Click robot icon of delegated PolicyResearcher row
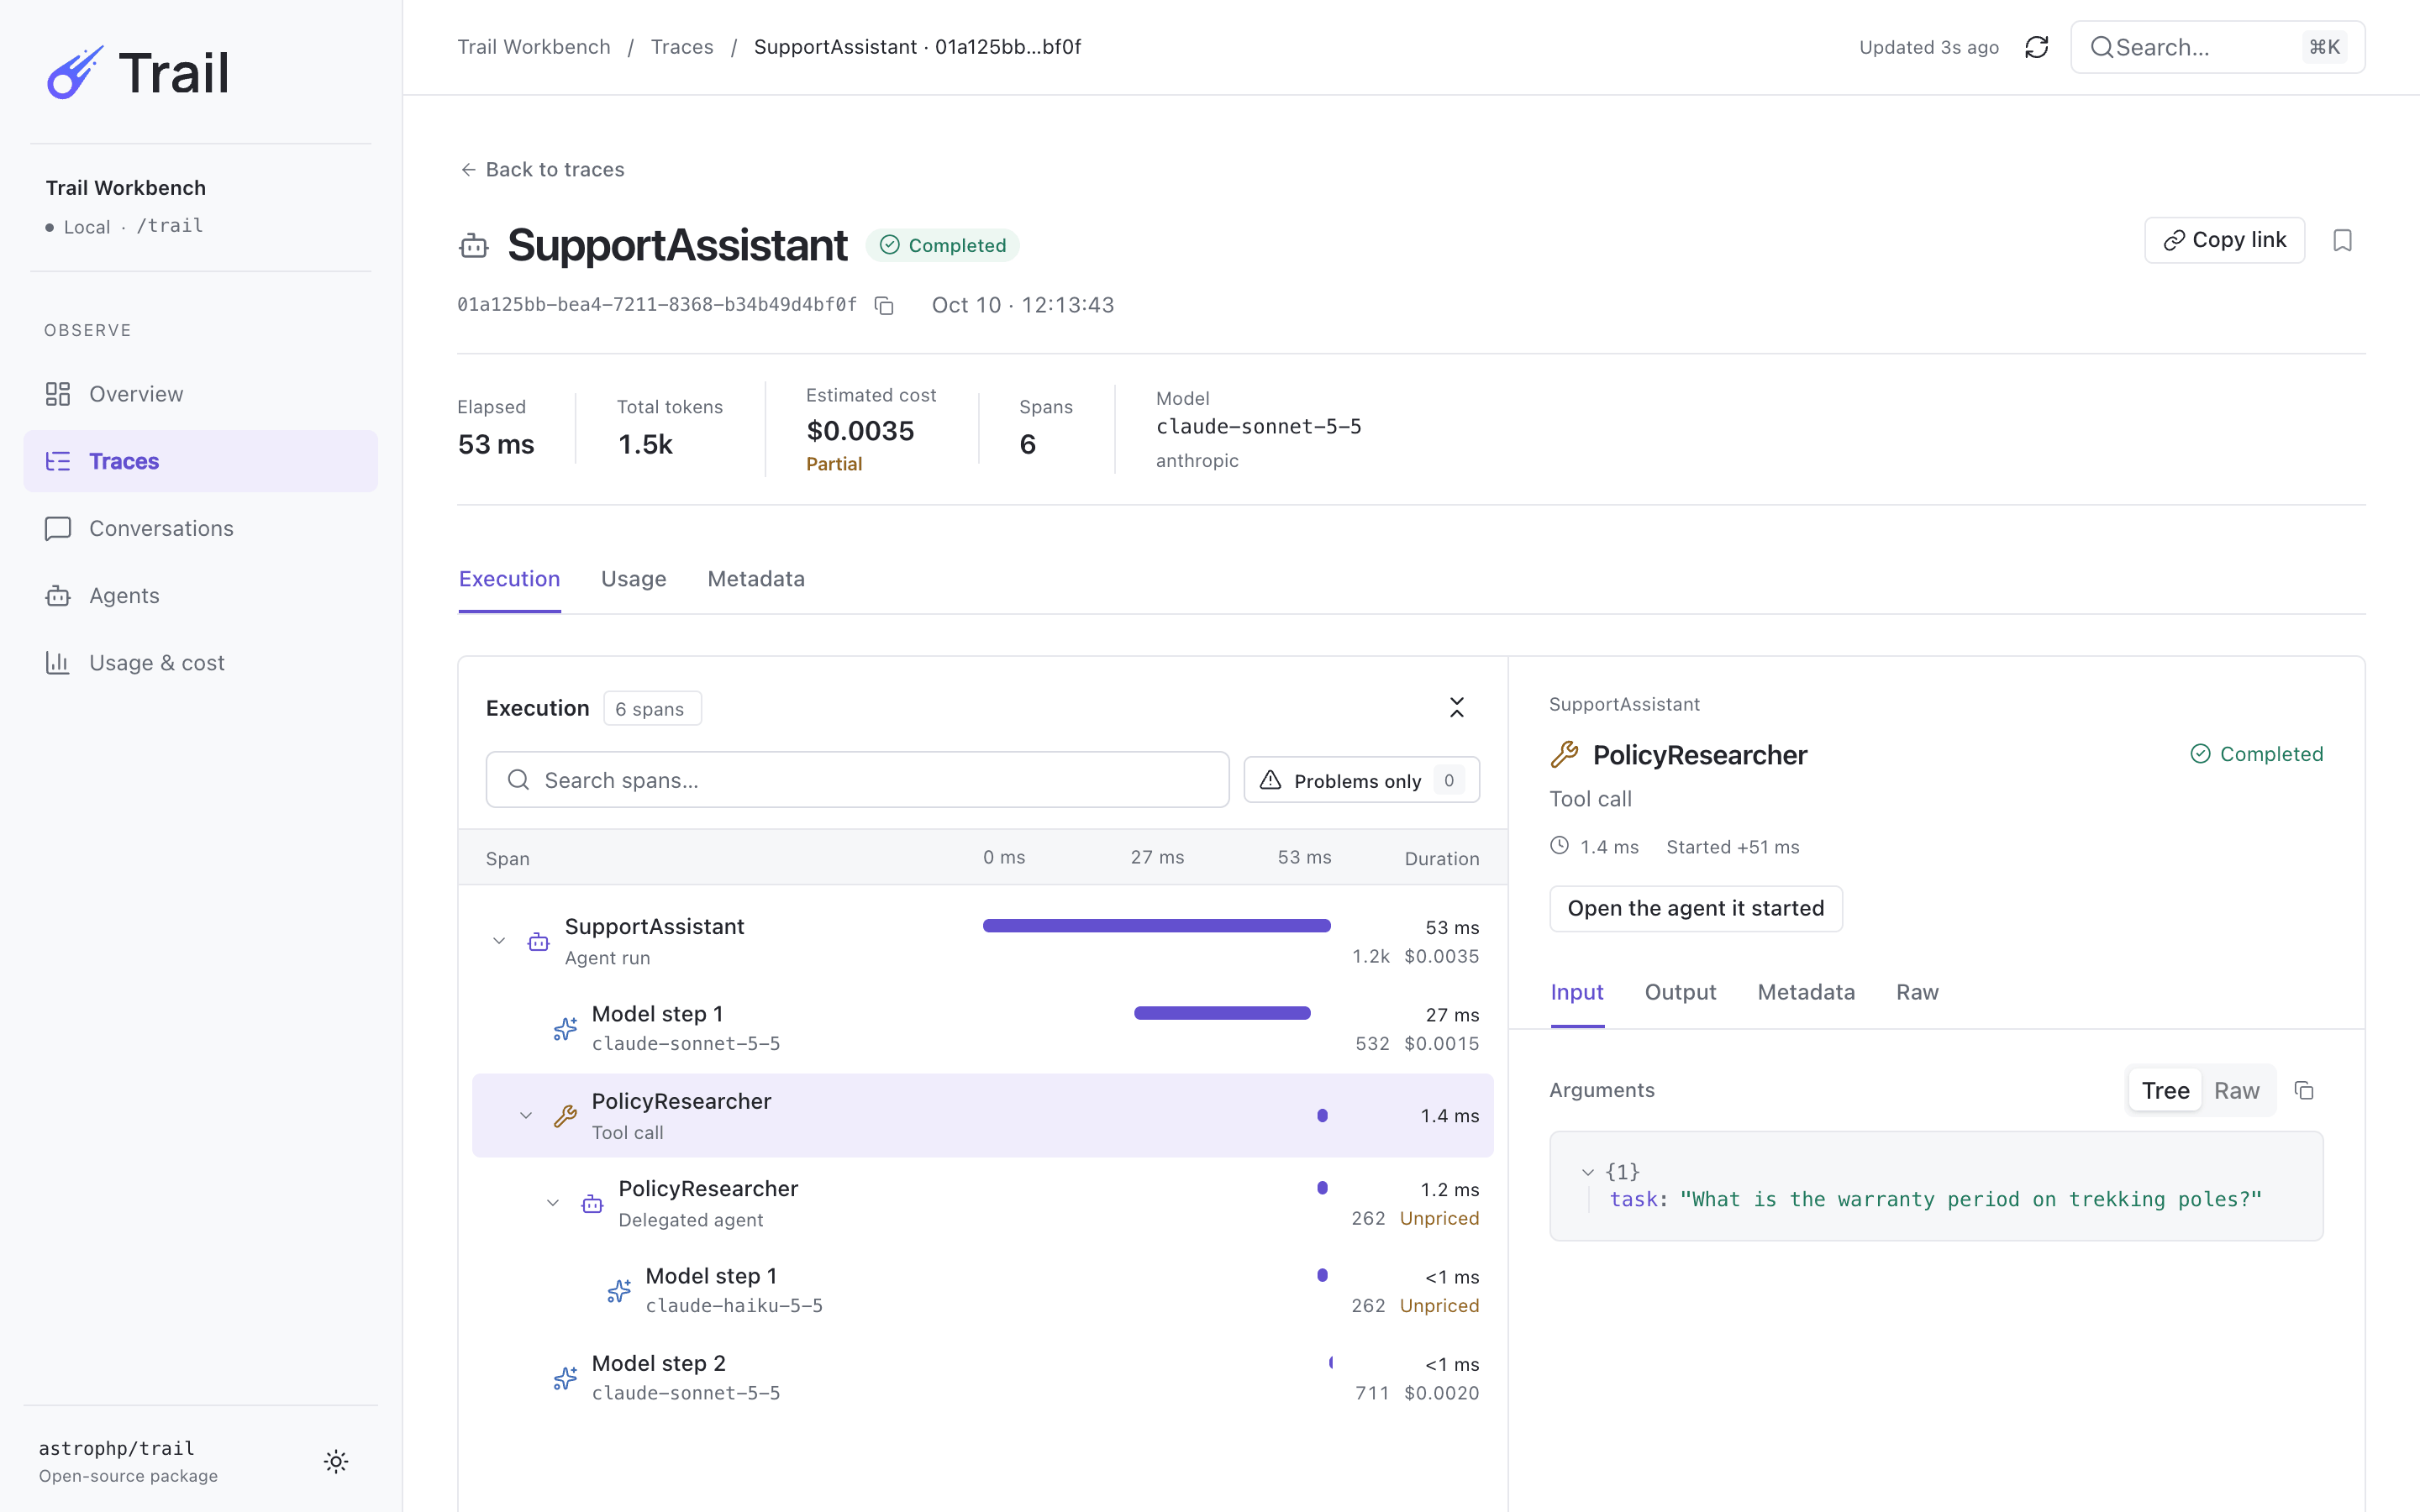 click(x=593, y=1204)
